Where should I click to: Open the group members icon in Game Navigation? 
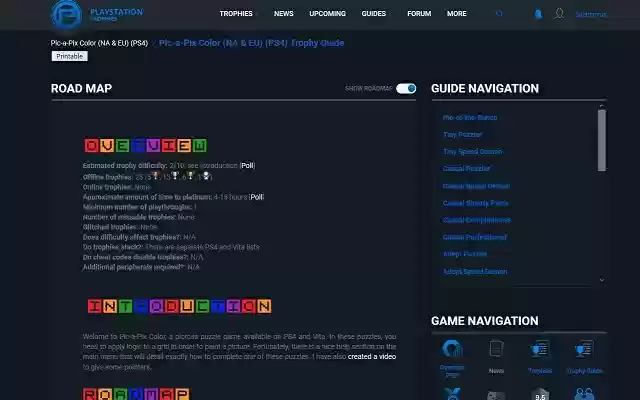(x=584, y=394)
